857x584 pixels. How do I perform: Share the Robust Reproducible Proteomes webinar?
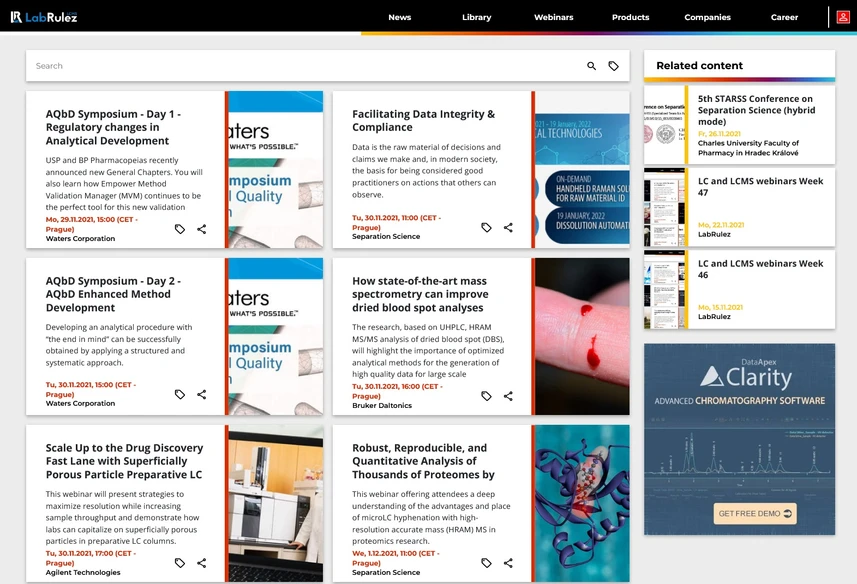[508, 563]
